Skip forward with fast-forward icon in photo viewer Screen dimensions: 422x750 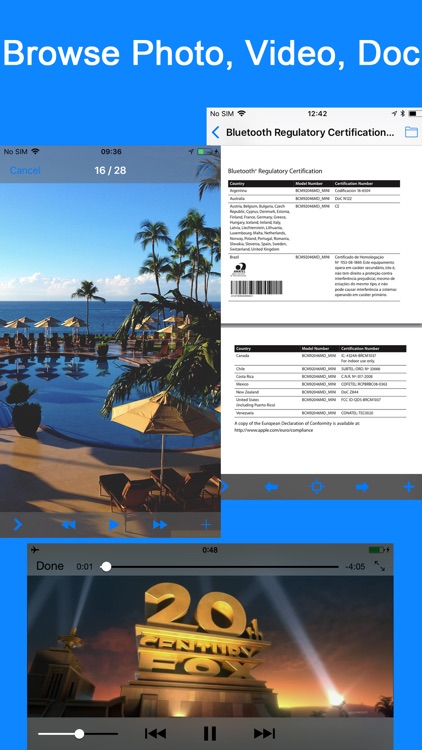coord(160,525)
